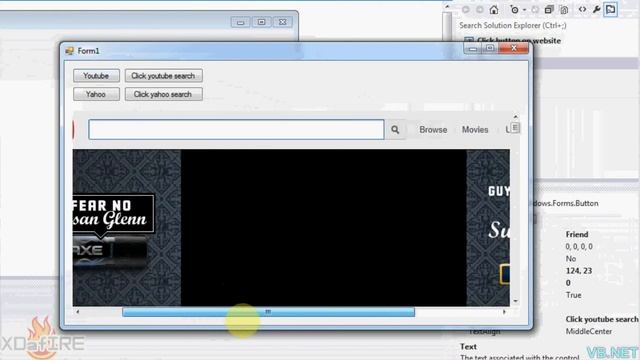The height and width of the screenshot is (360, 640).
Task: Click the Pending Changes Filter clock icon
Action: pos(514,10)
